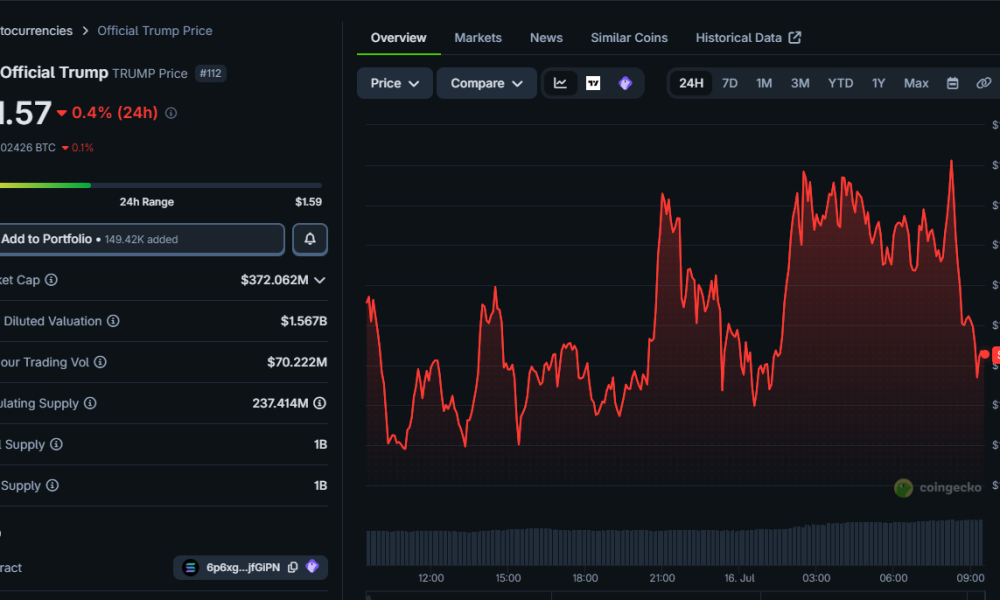Image resolution: width=1000 pixels, height=600 pixels.
Task: Select the 1Y timeframe
Action: 878,84
